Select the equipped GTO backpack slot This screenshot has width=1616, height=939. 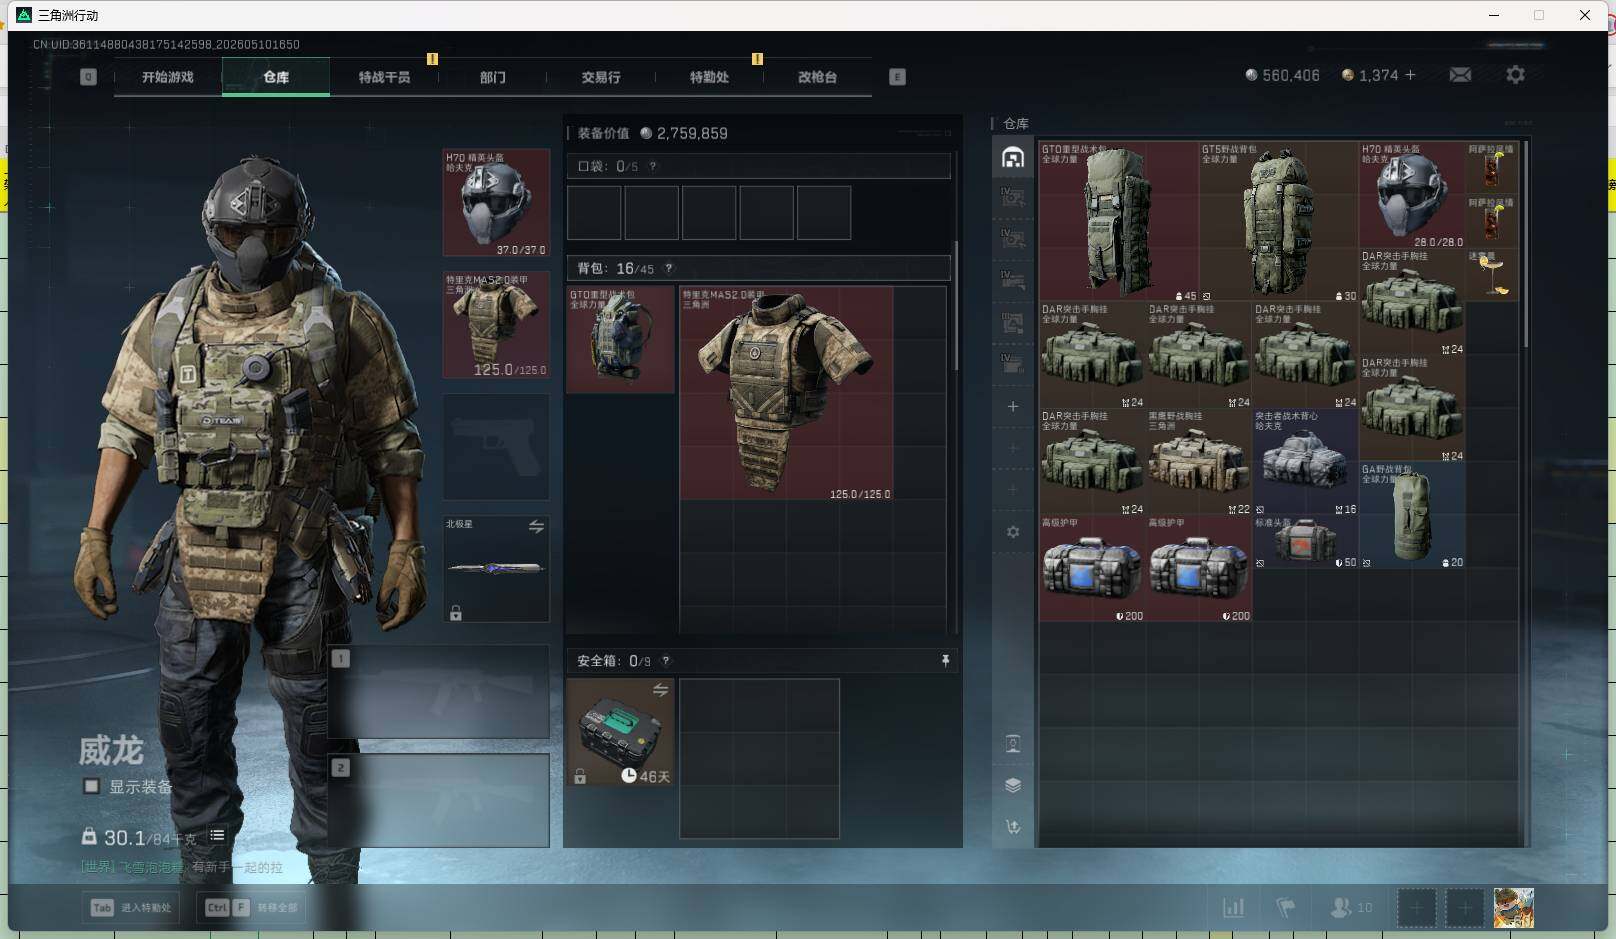pyautogui.click(x=620, y=339)
